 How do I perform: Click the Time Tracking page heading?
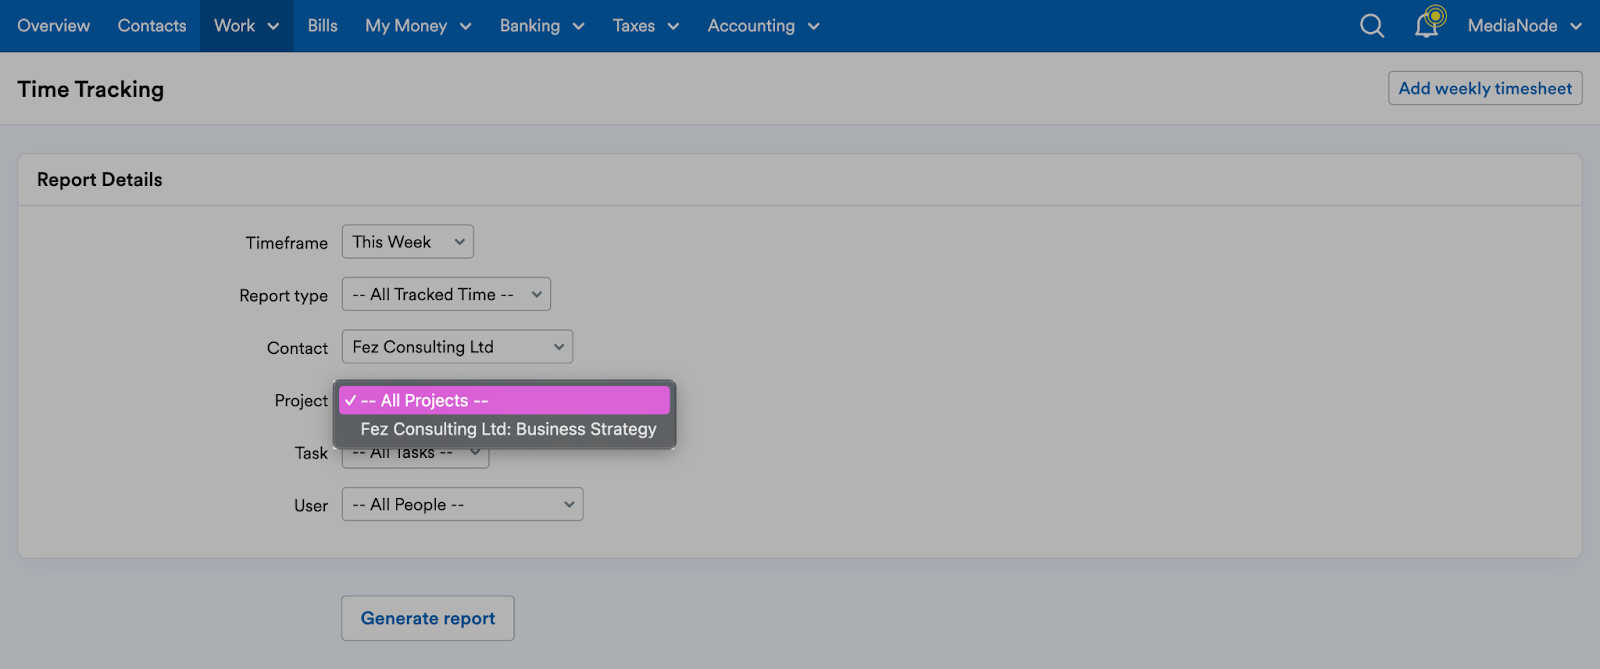click(91, 89)
